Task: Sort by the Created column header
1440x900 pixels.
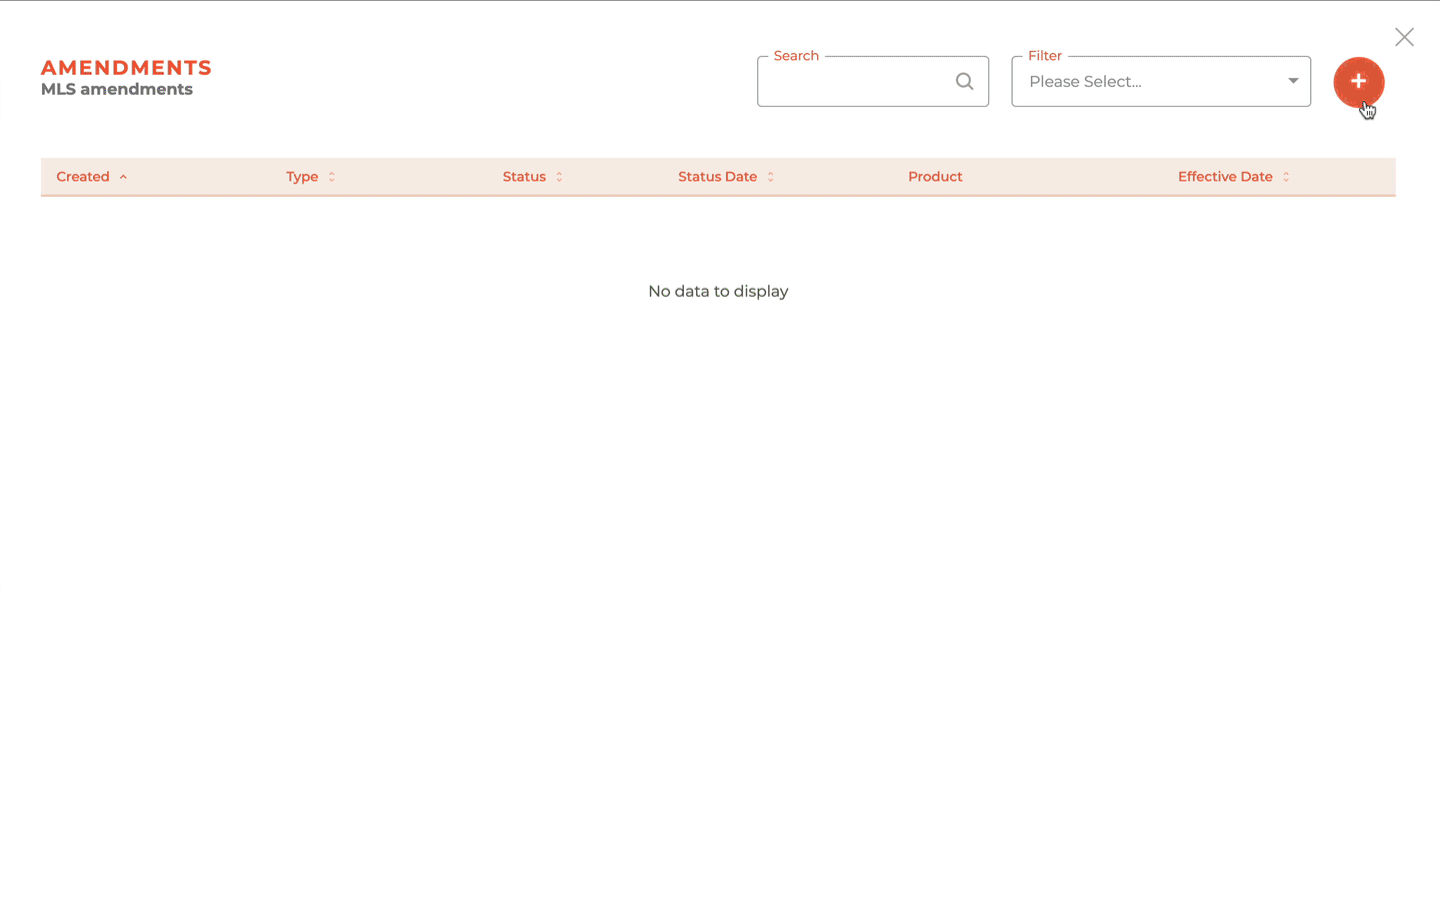Action: 83,177
